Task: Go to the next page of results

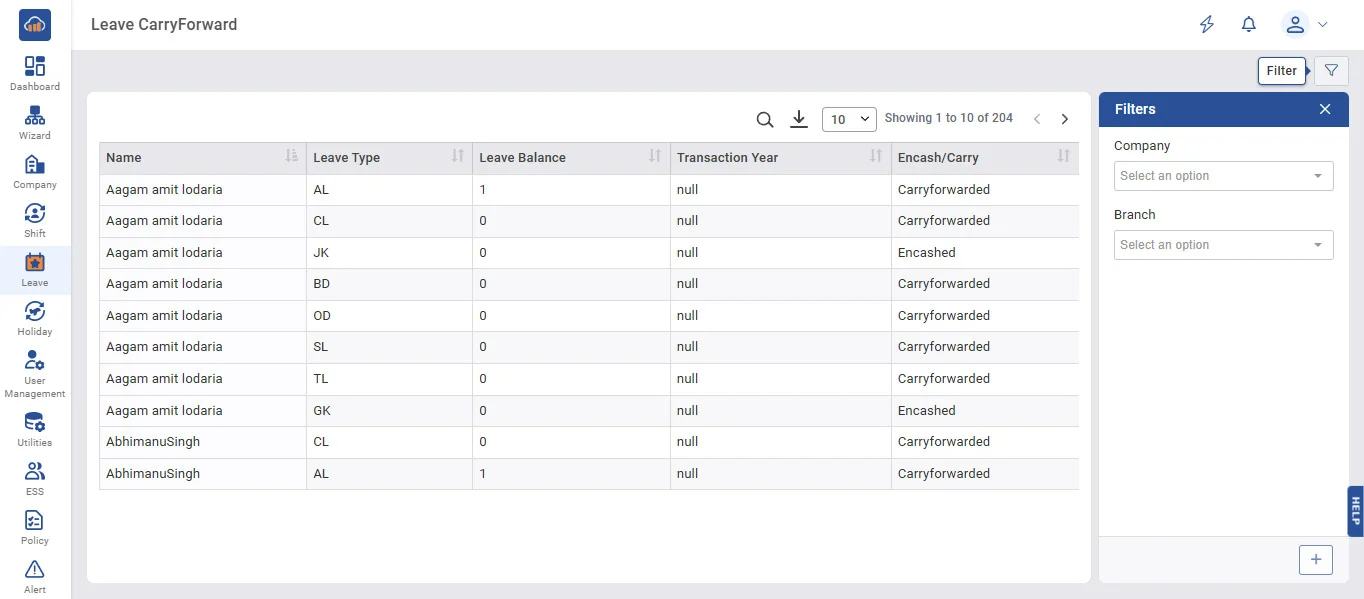Action: (1065, 119)
